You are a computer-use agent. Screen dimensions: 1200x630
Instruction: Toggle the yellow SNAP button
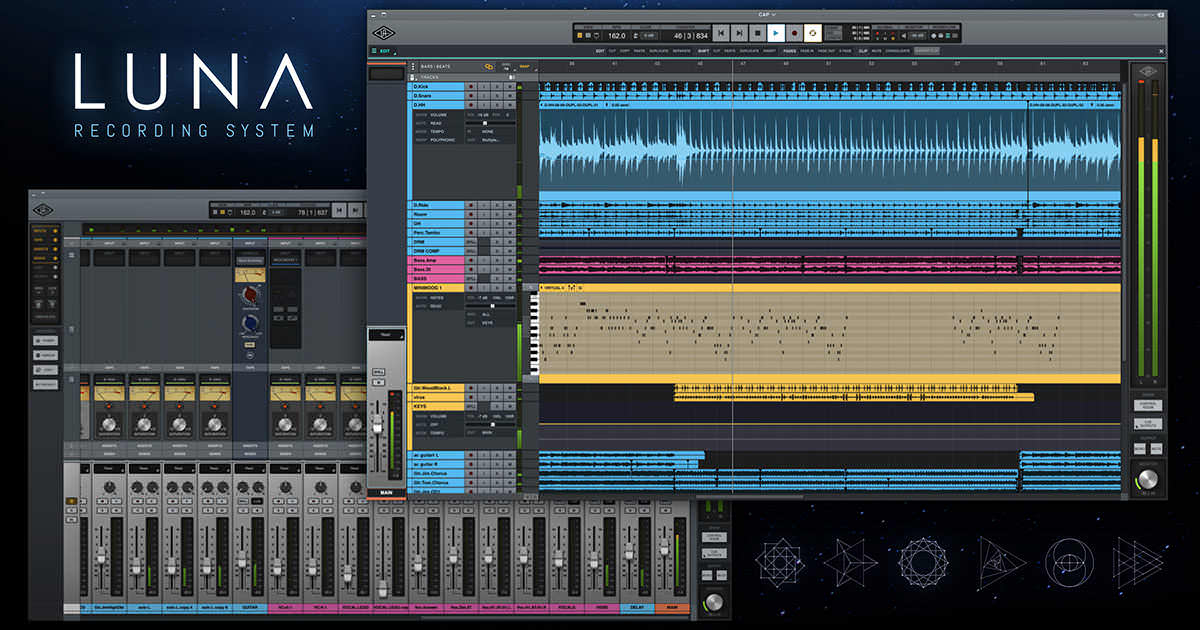pos(524,66)
